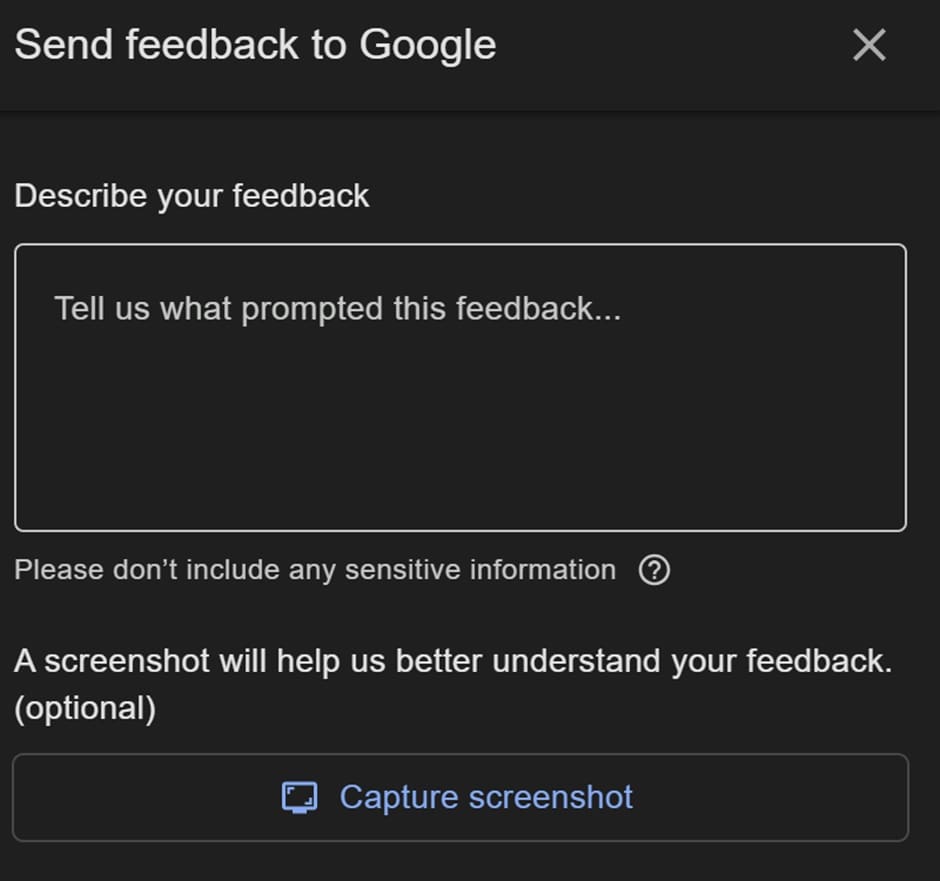Image resolution: width=940 pixels, height=881 pixels.
Task: Click the '(optional)' text under screenshot message
Action: click(x=85, y=709)
